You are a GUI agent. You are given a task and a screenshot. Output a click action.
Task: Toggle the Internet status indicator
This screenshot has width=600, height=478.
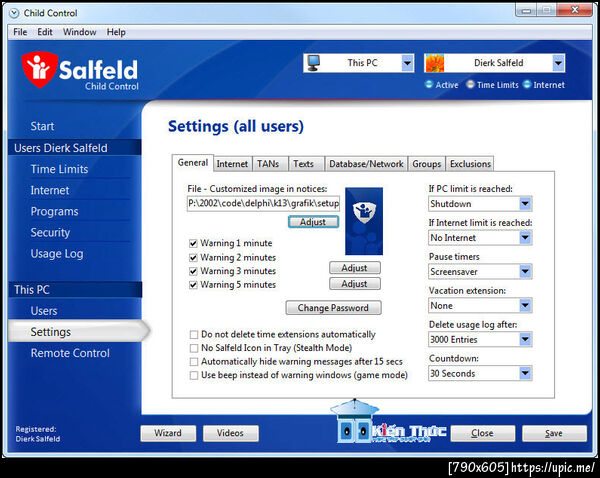[x=527, y=84]
